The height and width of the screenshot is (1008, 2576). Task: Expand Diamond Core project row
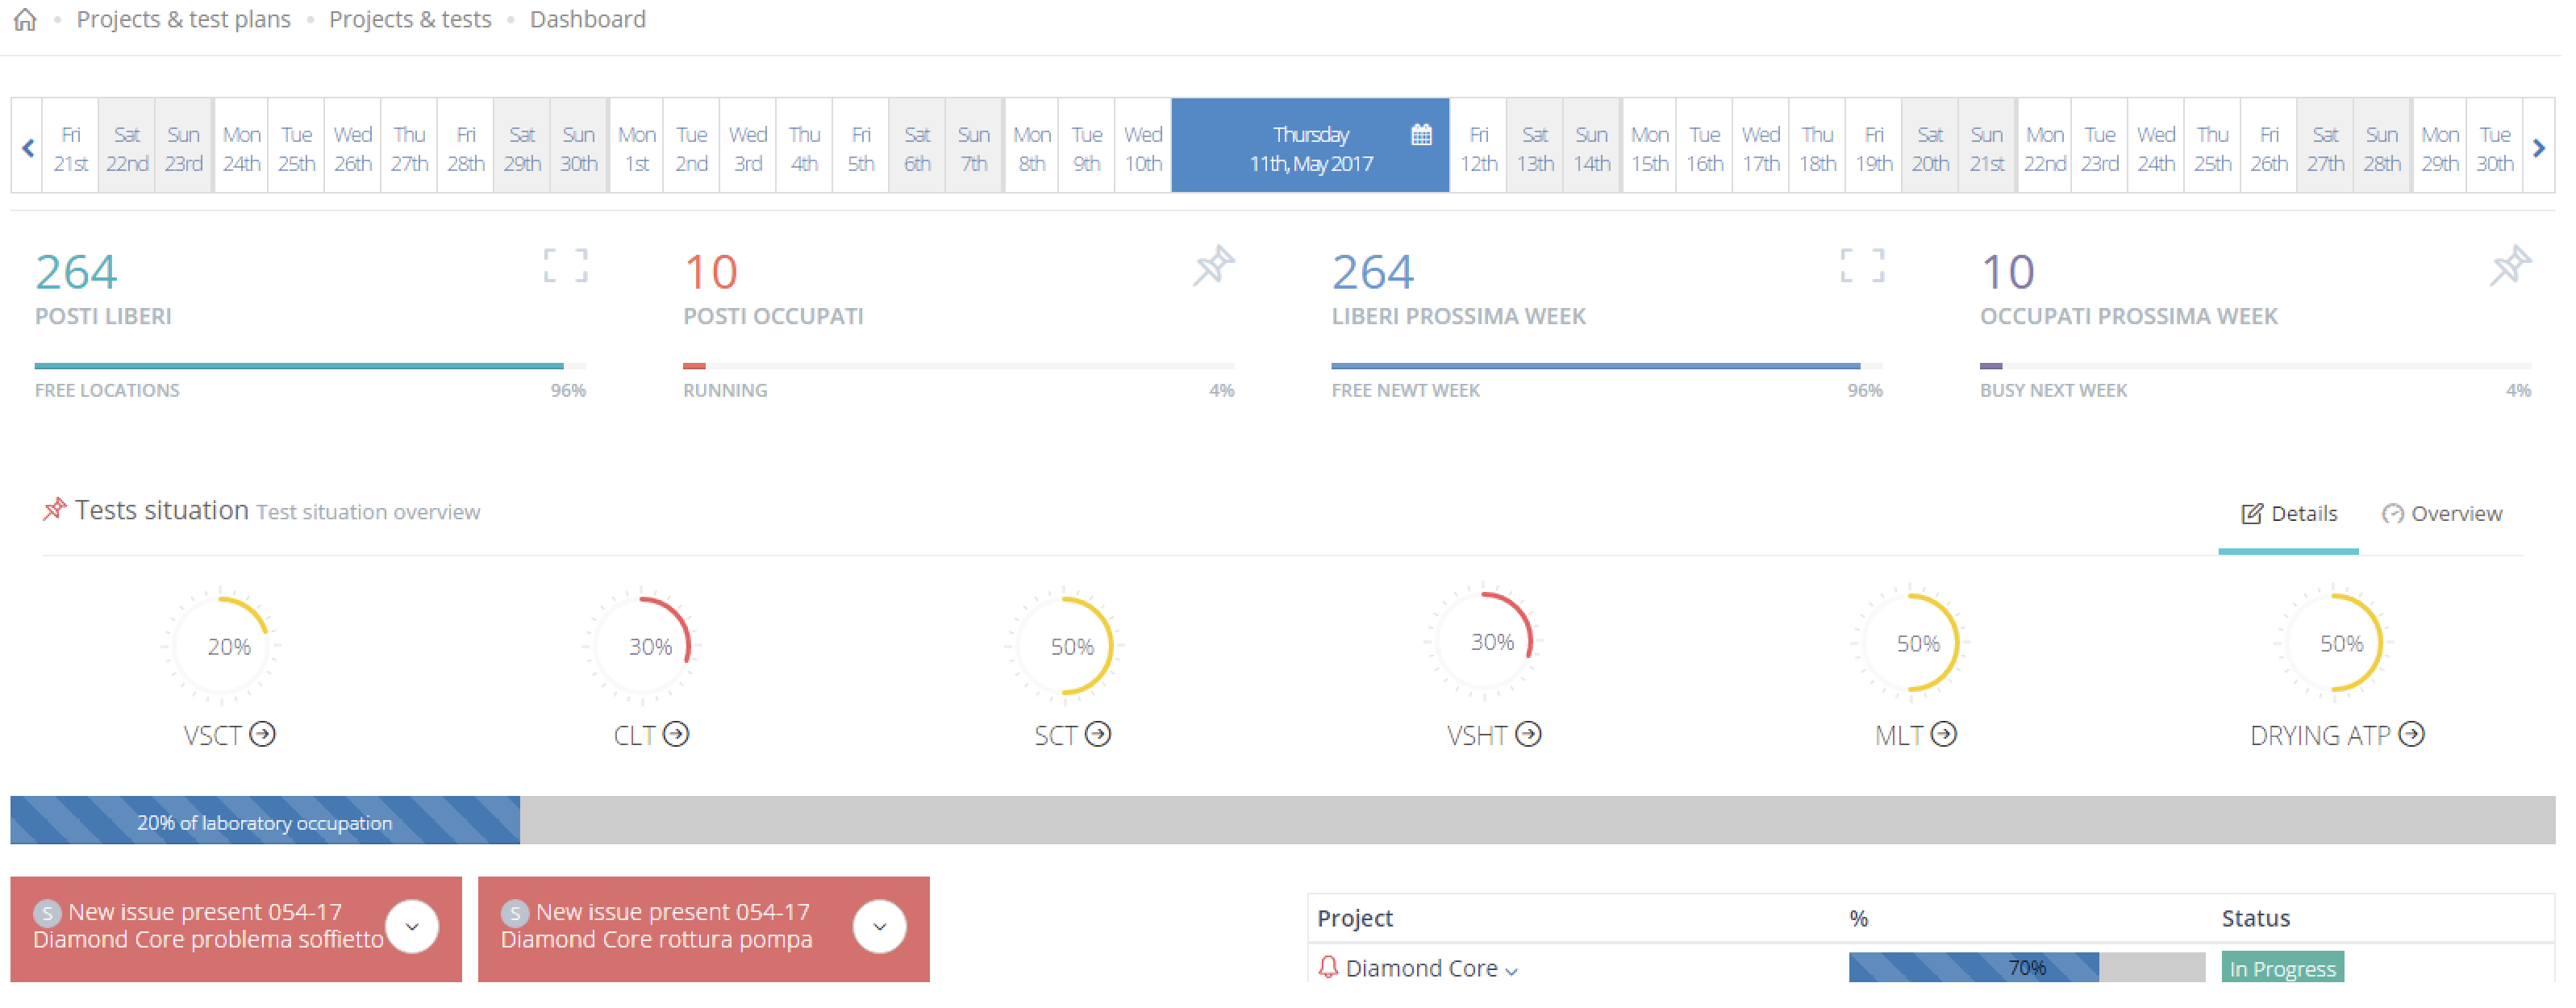point(1511,970)
